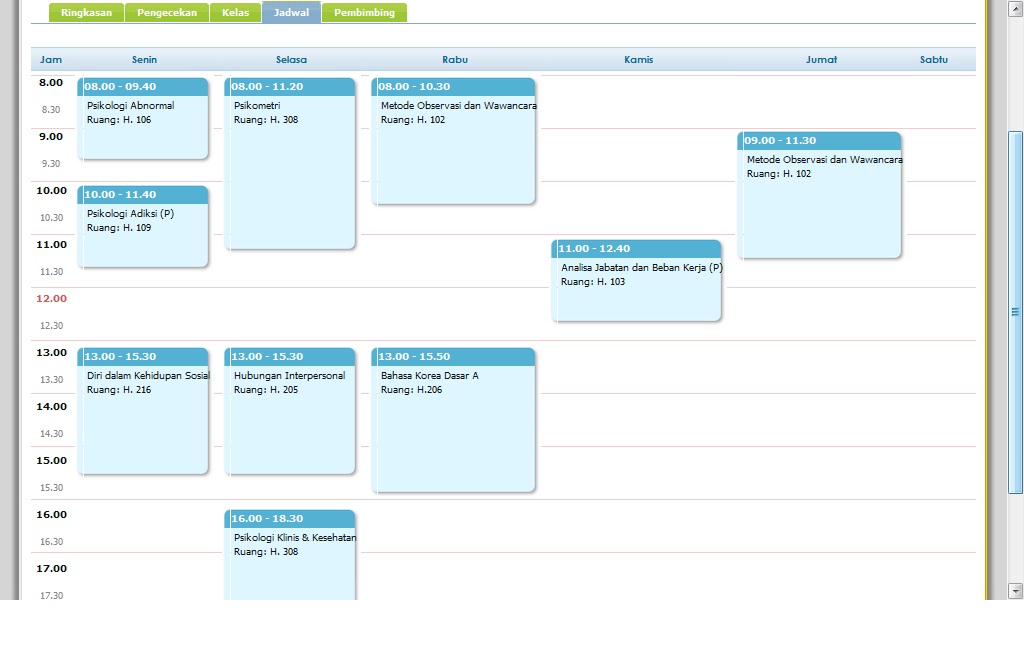Open the Psikologi Klinis & Kesehatan block
Image resolution: width=1024 pixels, height=648 pixels.
(x=290, y=555)
